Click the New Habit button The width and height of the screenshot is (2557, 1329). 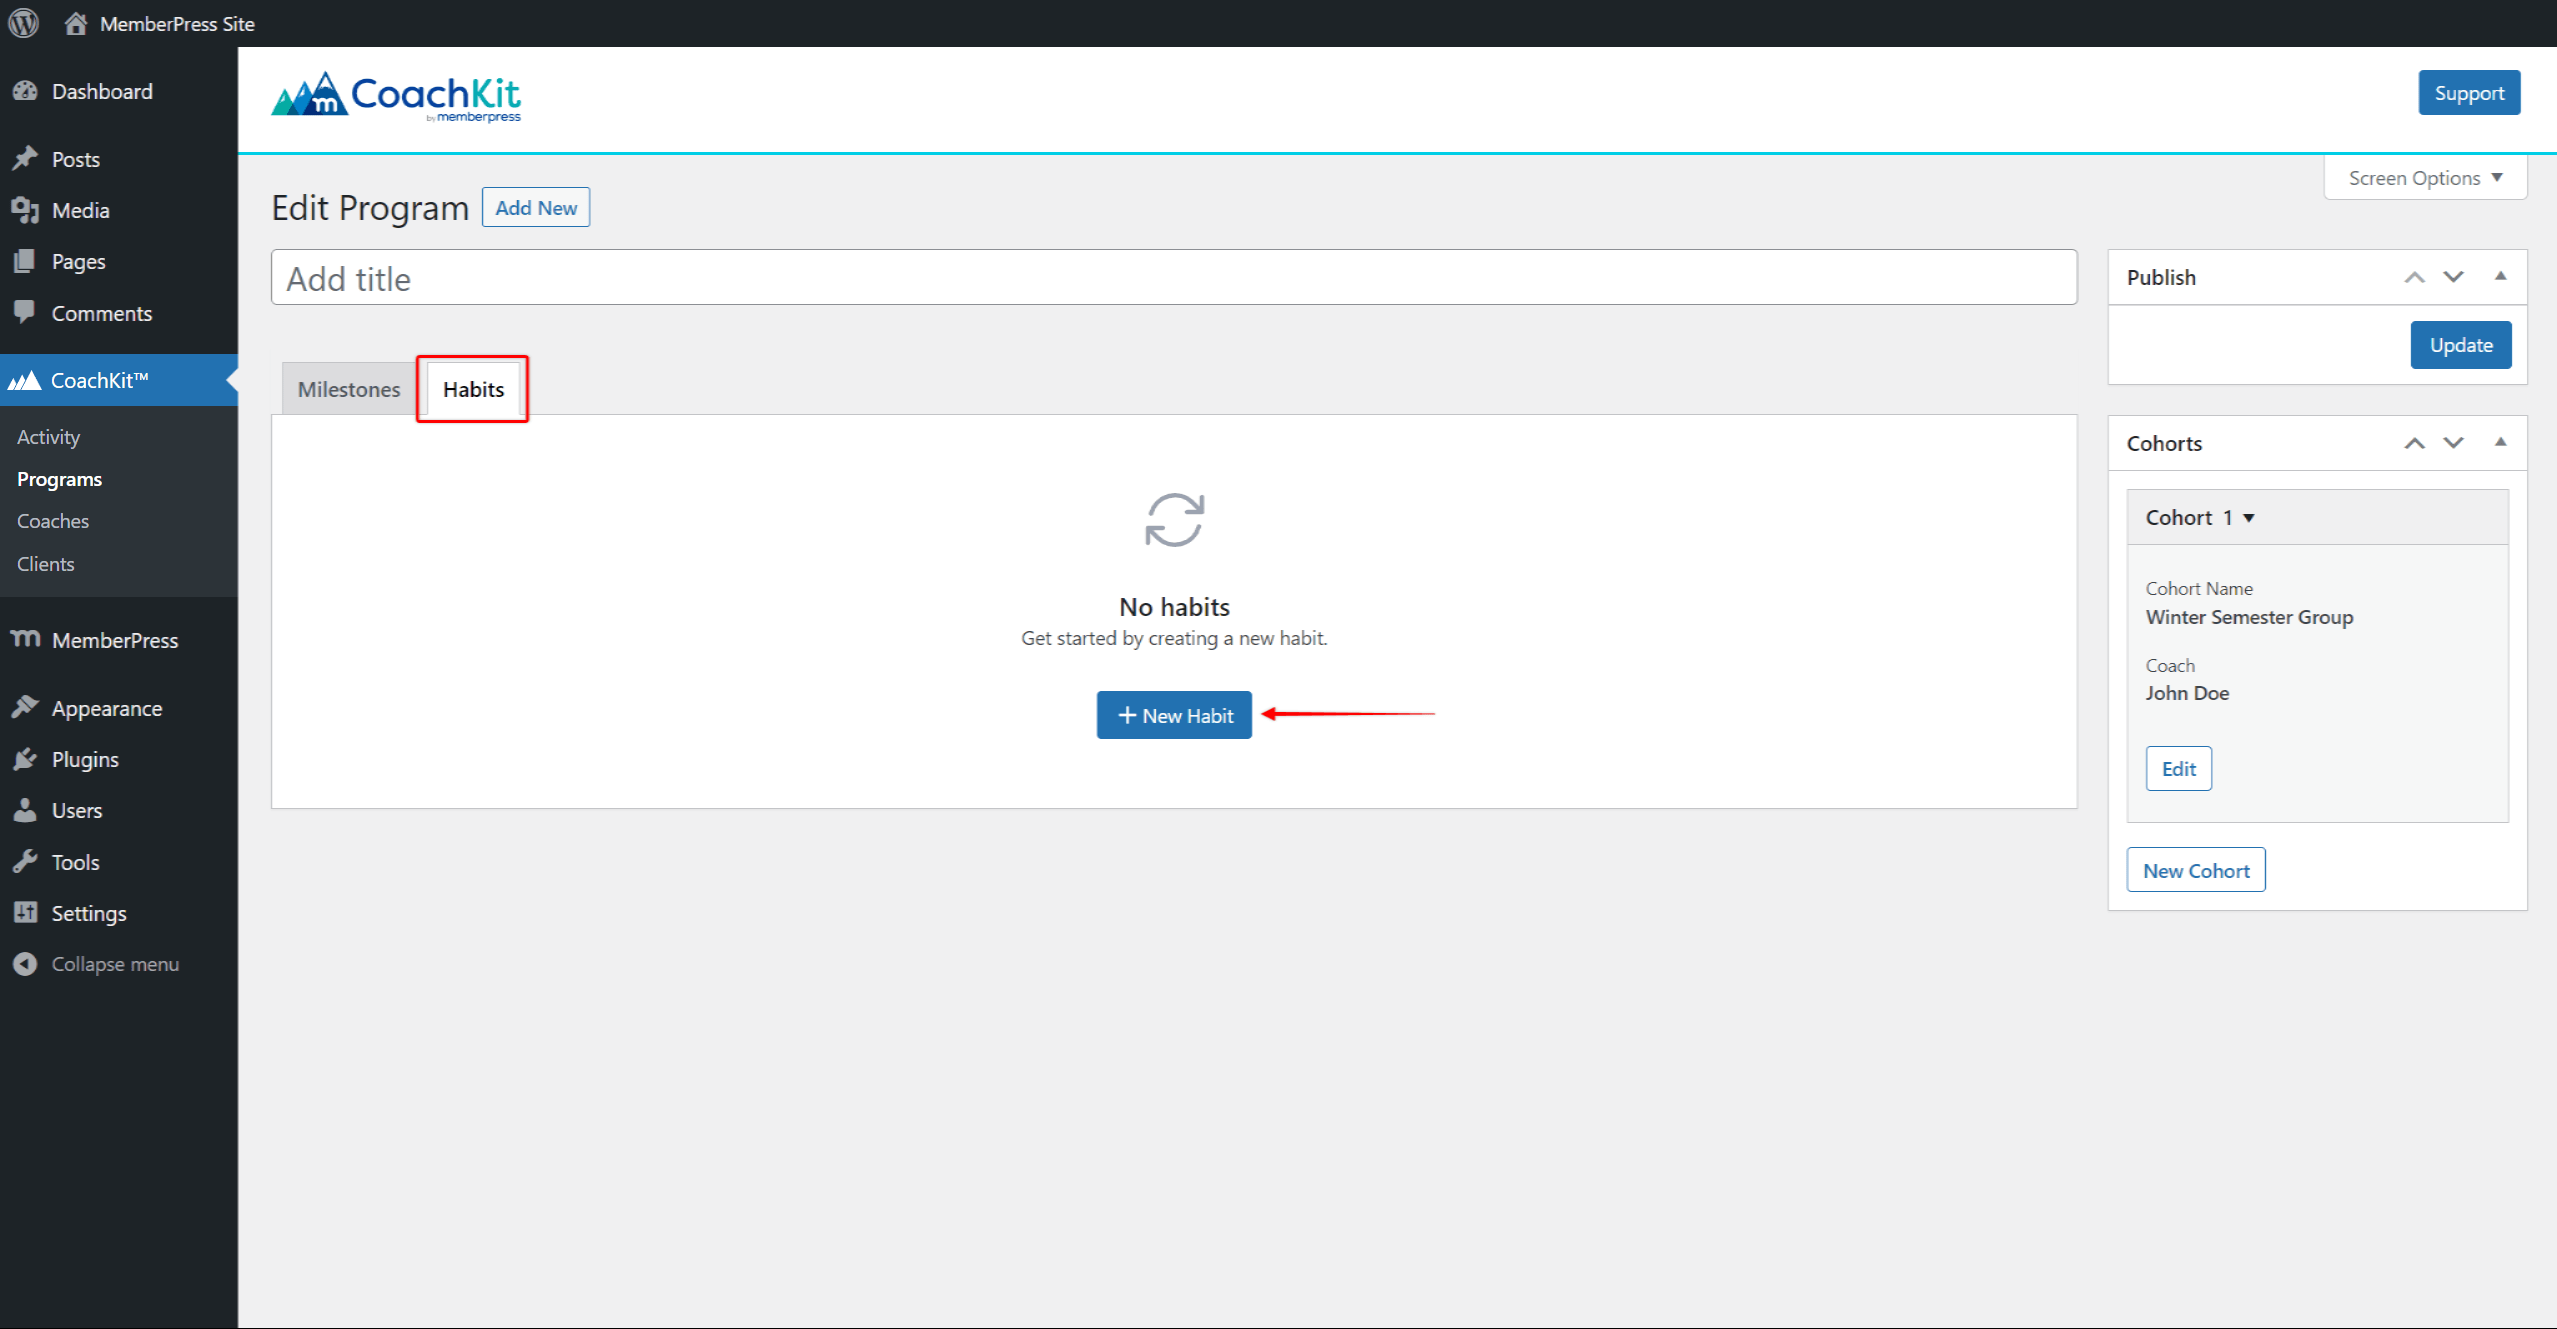(1174, 715)
